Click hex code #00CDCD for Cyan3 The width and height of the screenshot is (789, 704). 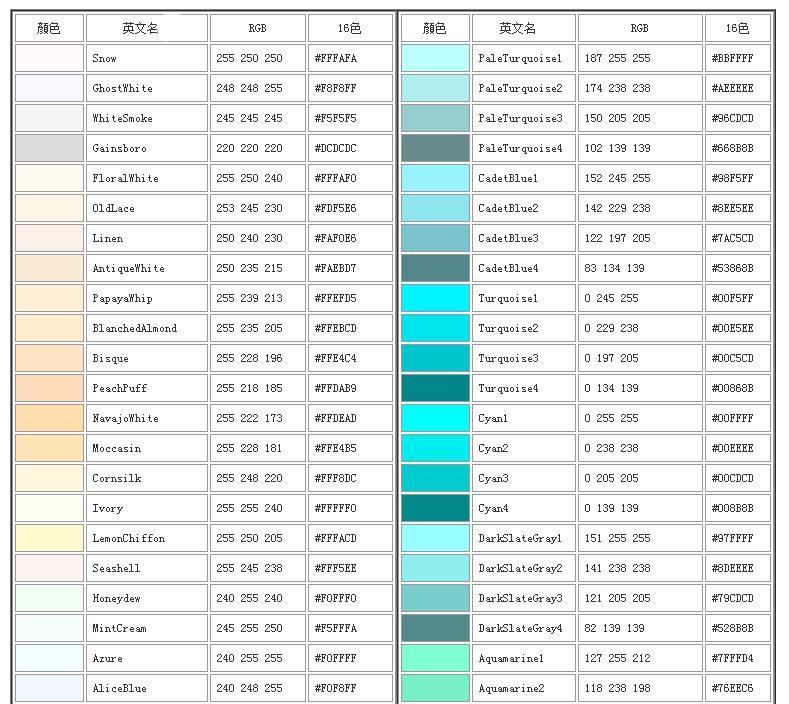737,478
